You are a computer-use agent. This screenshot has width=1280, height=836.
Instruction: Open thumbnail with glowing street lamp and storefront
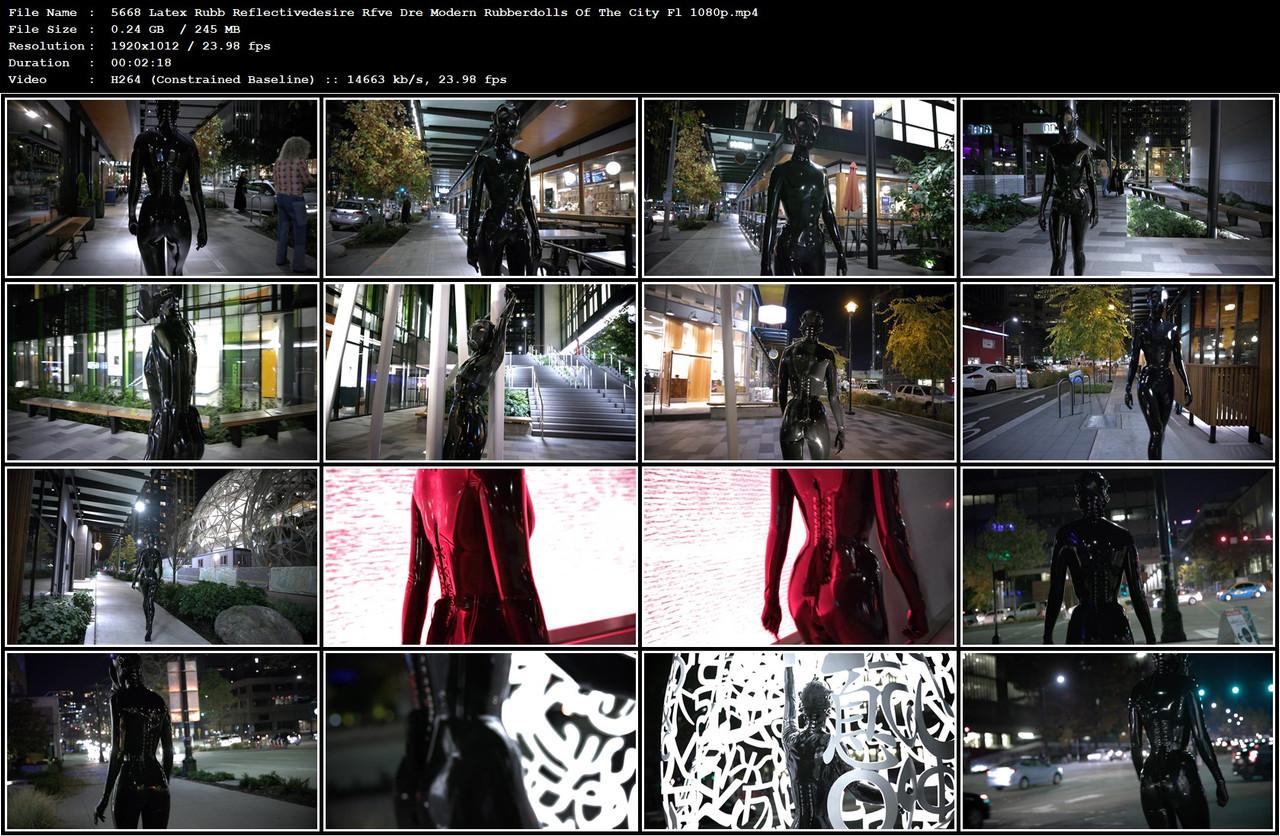799,372
